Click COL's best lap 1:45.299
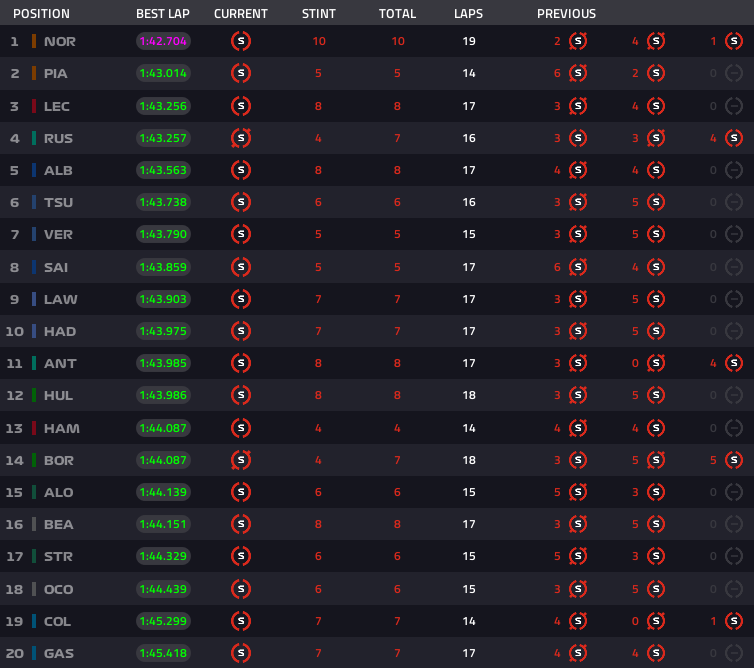The height and width of the screenshot is (668, 754). click(163, 621)
